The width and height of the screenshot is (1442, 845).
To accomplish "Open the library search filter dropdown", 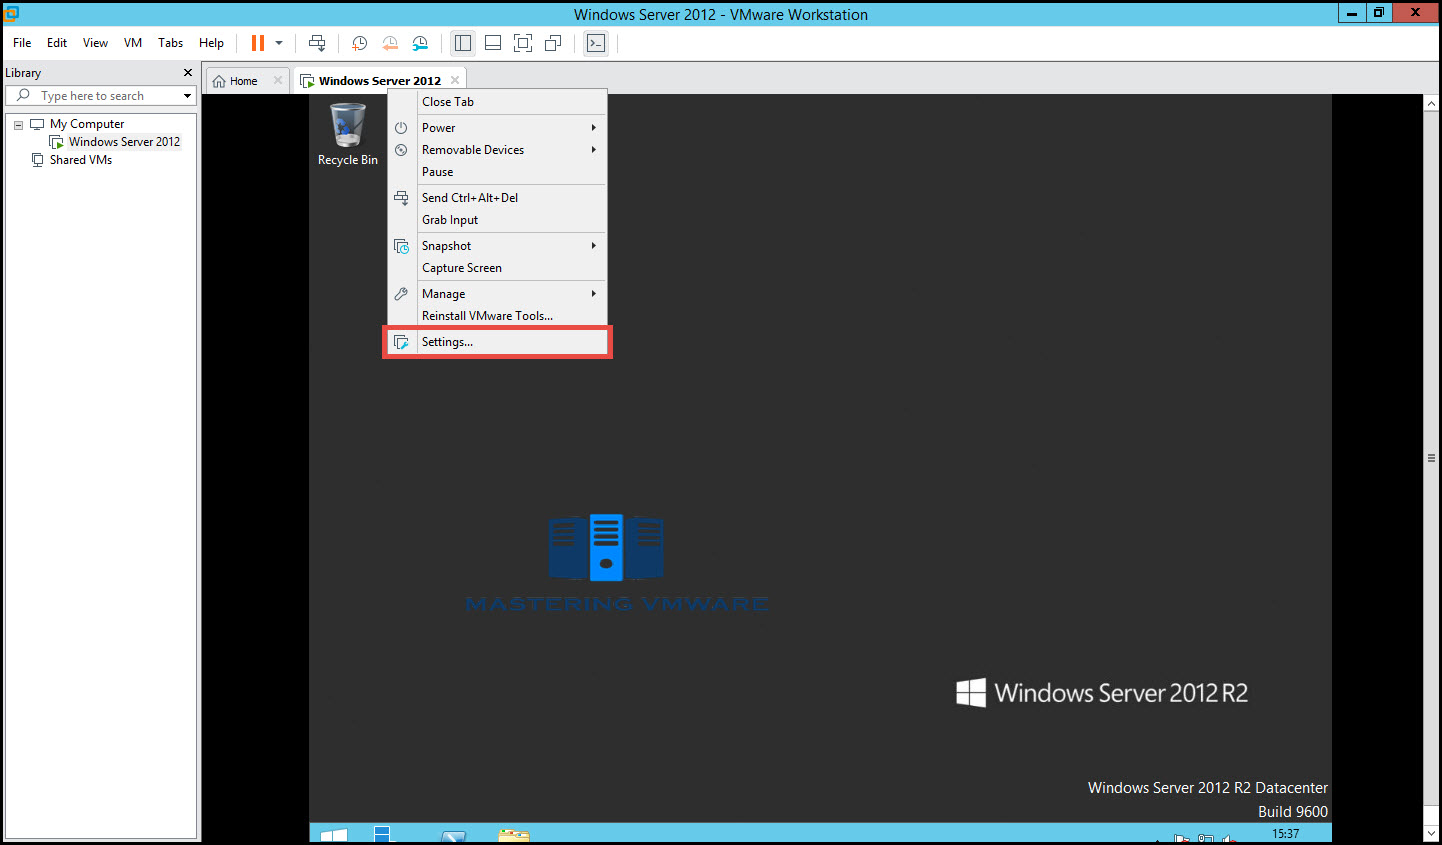I will tap(187, 96).
